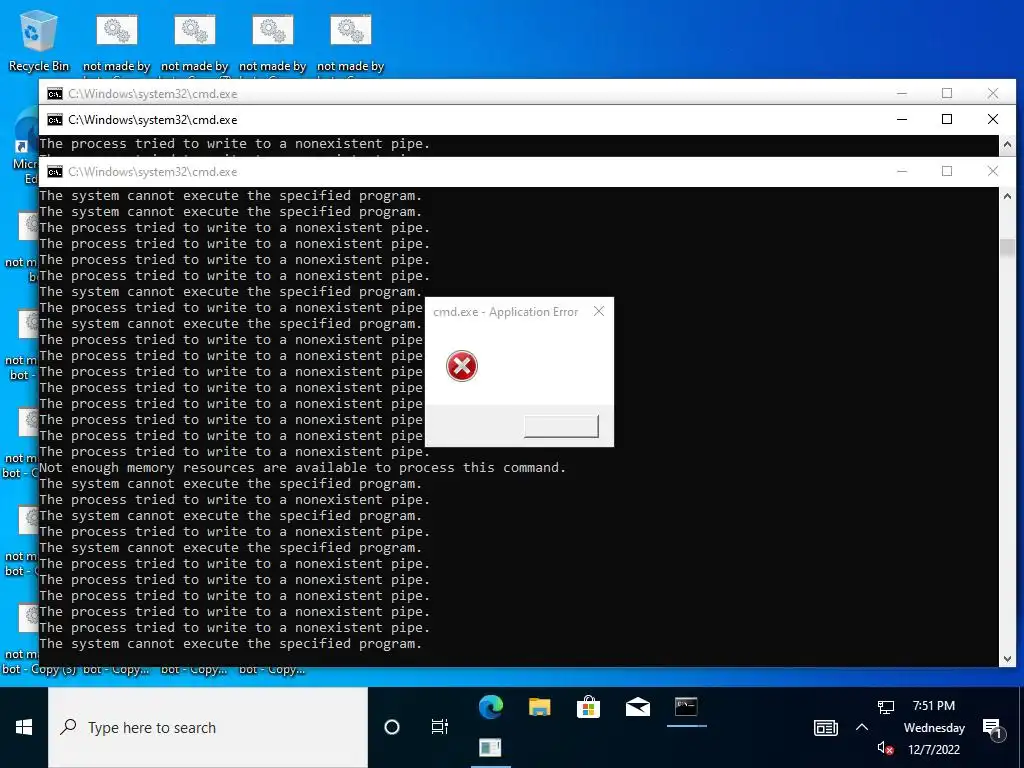Viewport: 1024px width, 768px height.
Task: Click scroll-down arrow of front cmd window
Action: pos(1007,659)
